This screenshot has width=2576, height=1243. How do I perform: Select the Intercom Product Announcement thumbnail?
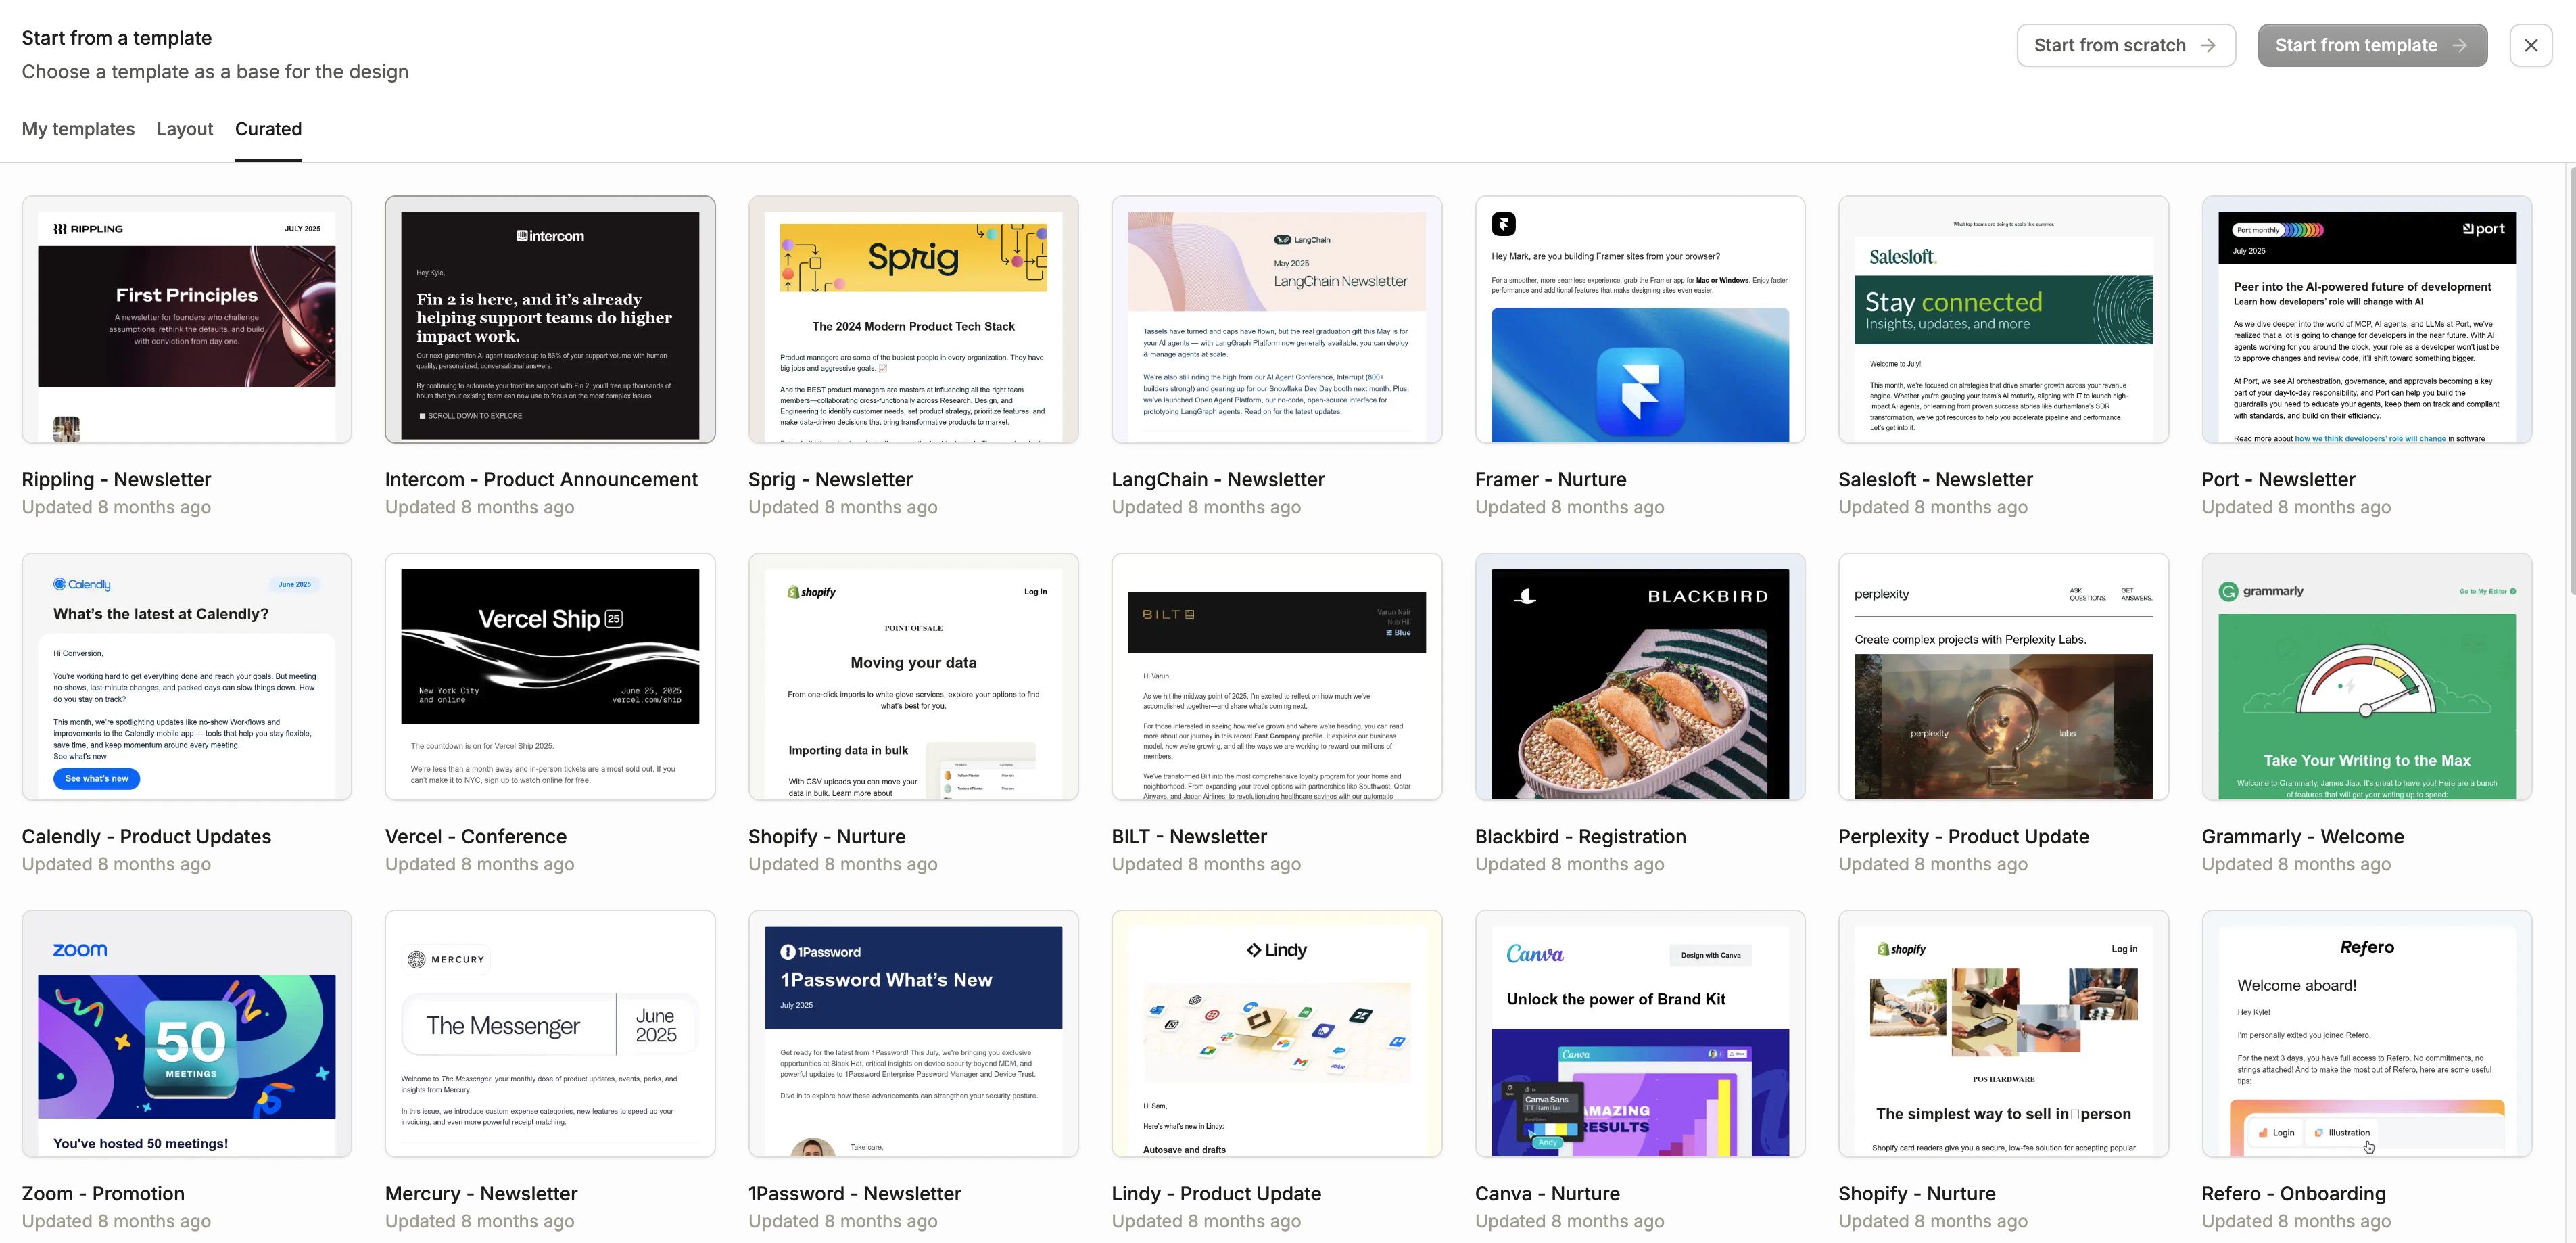tap(550, 319)
